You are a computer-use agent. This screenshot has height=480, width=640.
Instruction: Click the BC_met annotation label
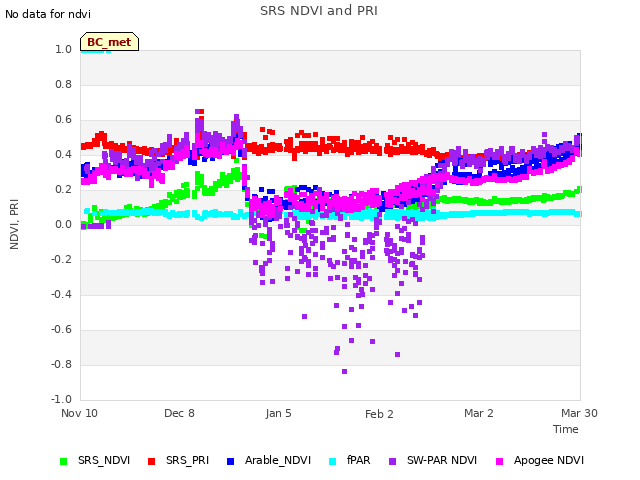(109, 42)
